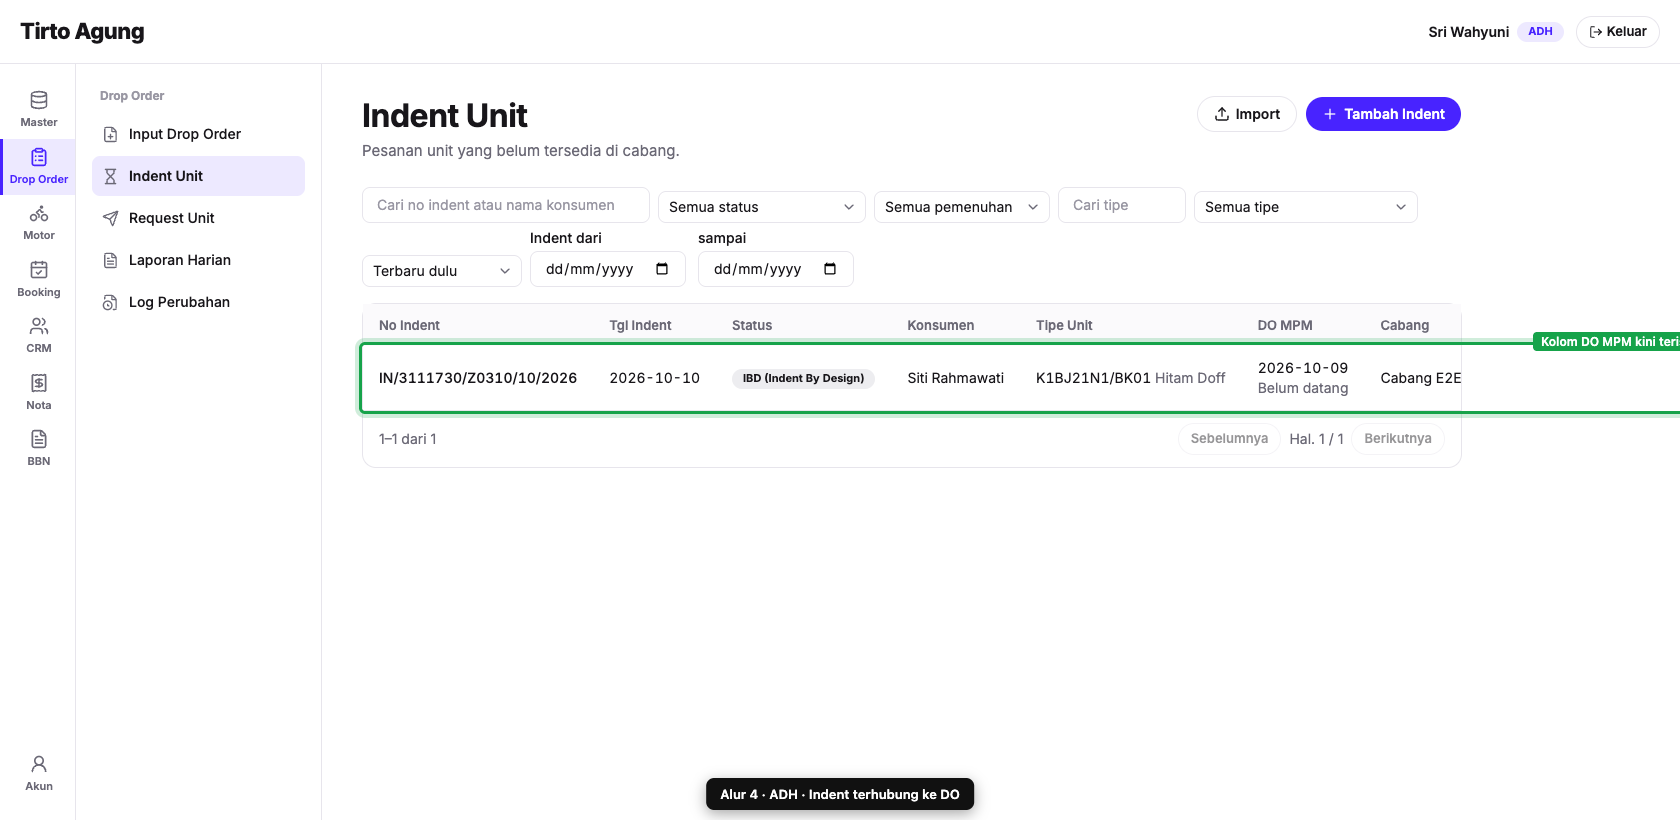Expand the Semua status dropdown
1680x820 pixels.
(x=762, y=207)
